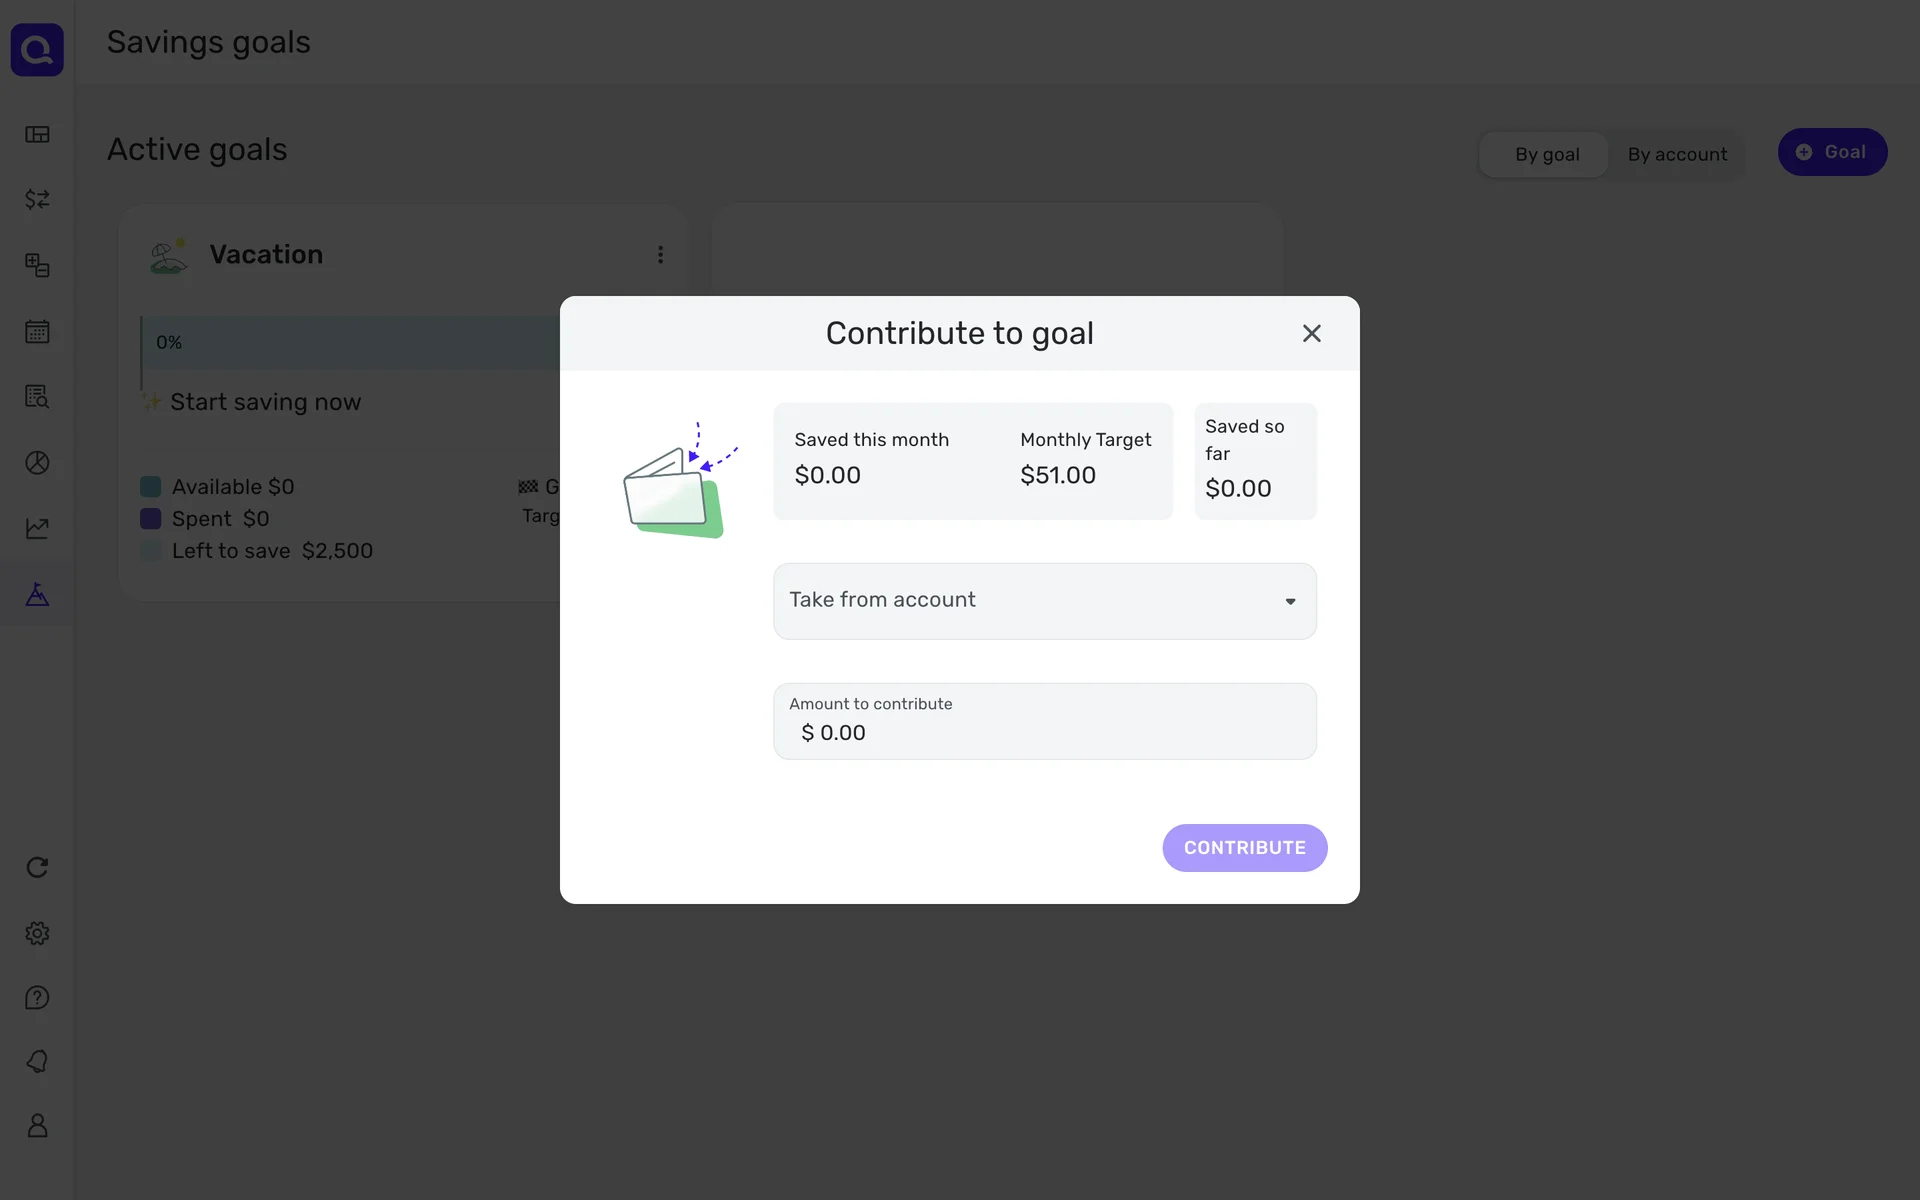Image resolution: width=1920 pixels, height=1200 pixels.
Task: Open the settings gear icon
Action: pyautogui.click(x=37, y=933)
